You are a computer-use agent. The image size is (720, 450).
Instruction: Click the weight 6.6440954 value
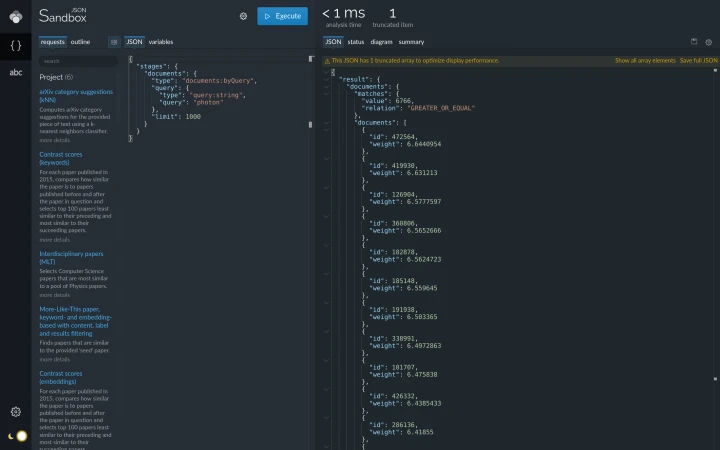coord(424,144)
